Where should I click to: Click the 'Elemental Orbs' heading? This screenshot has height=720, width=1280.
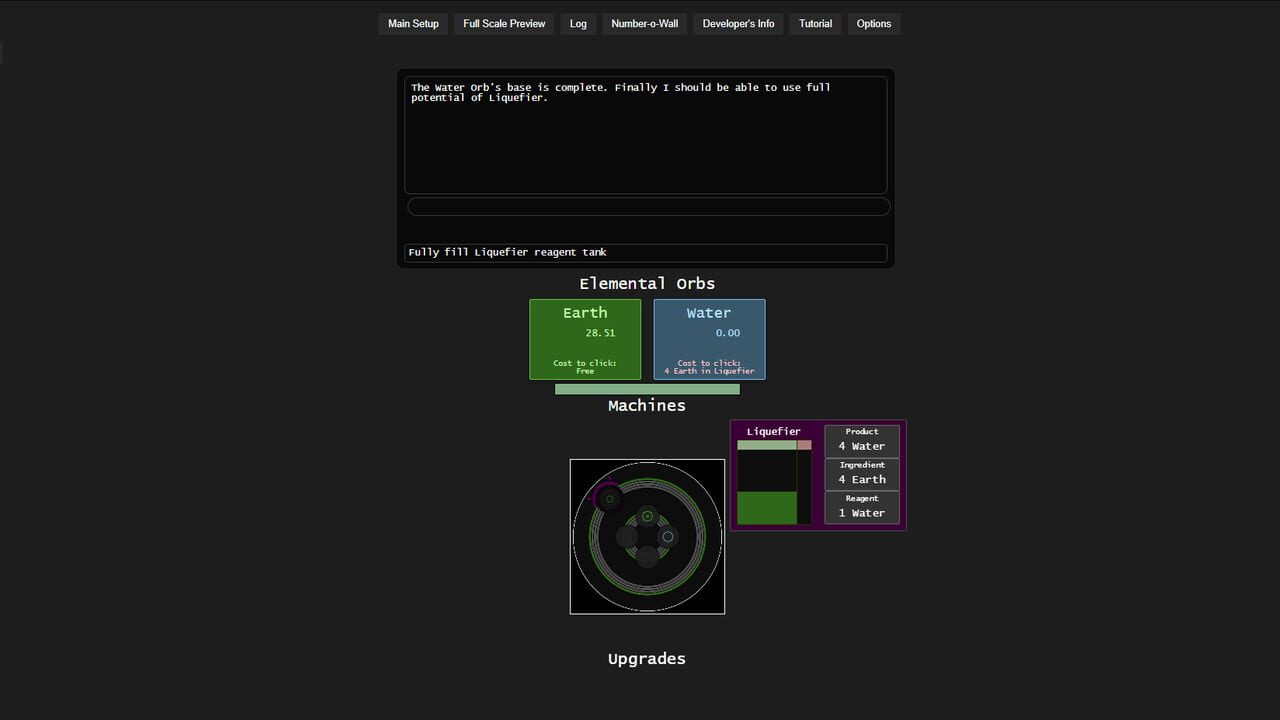[x=647, y=283]
